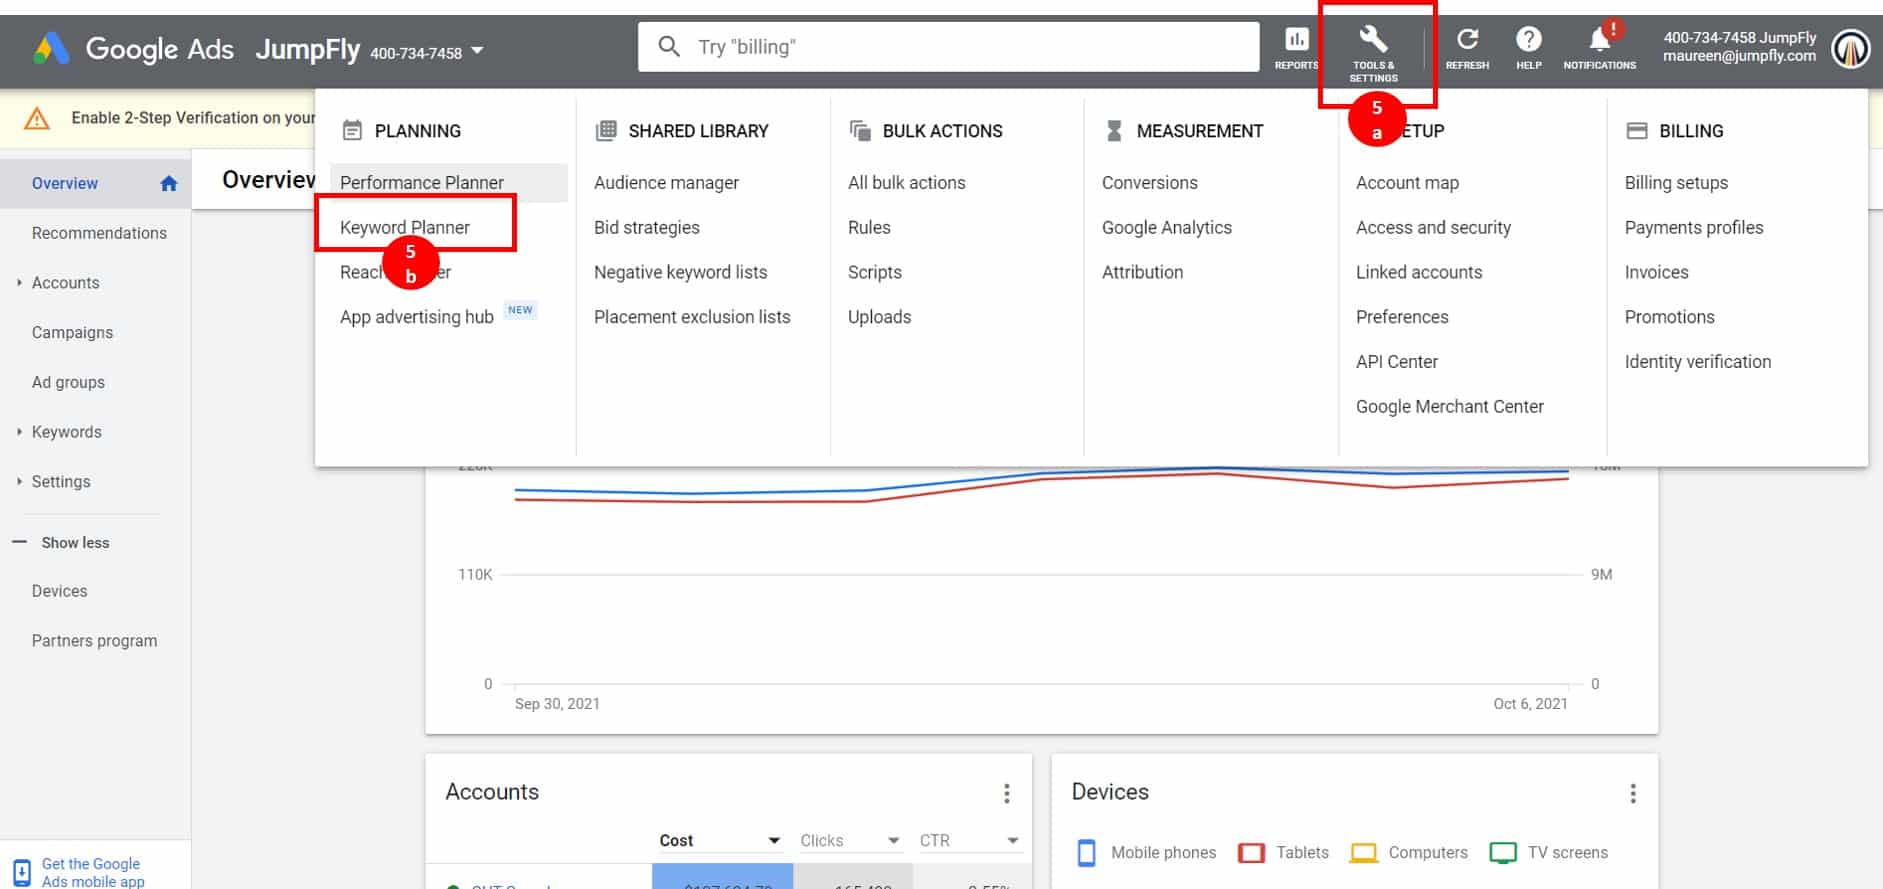
Task: Open Rules under Bulk Actions
Action: pyautogui.click(x=869, y=228)
